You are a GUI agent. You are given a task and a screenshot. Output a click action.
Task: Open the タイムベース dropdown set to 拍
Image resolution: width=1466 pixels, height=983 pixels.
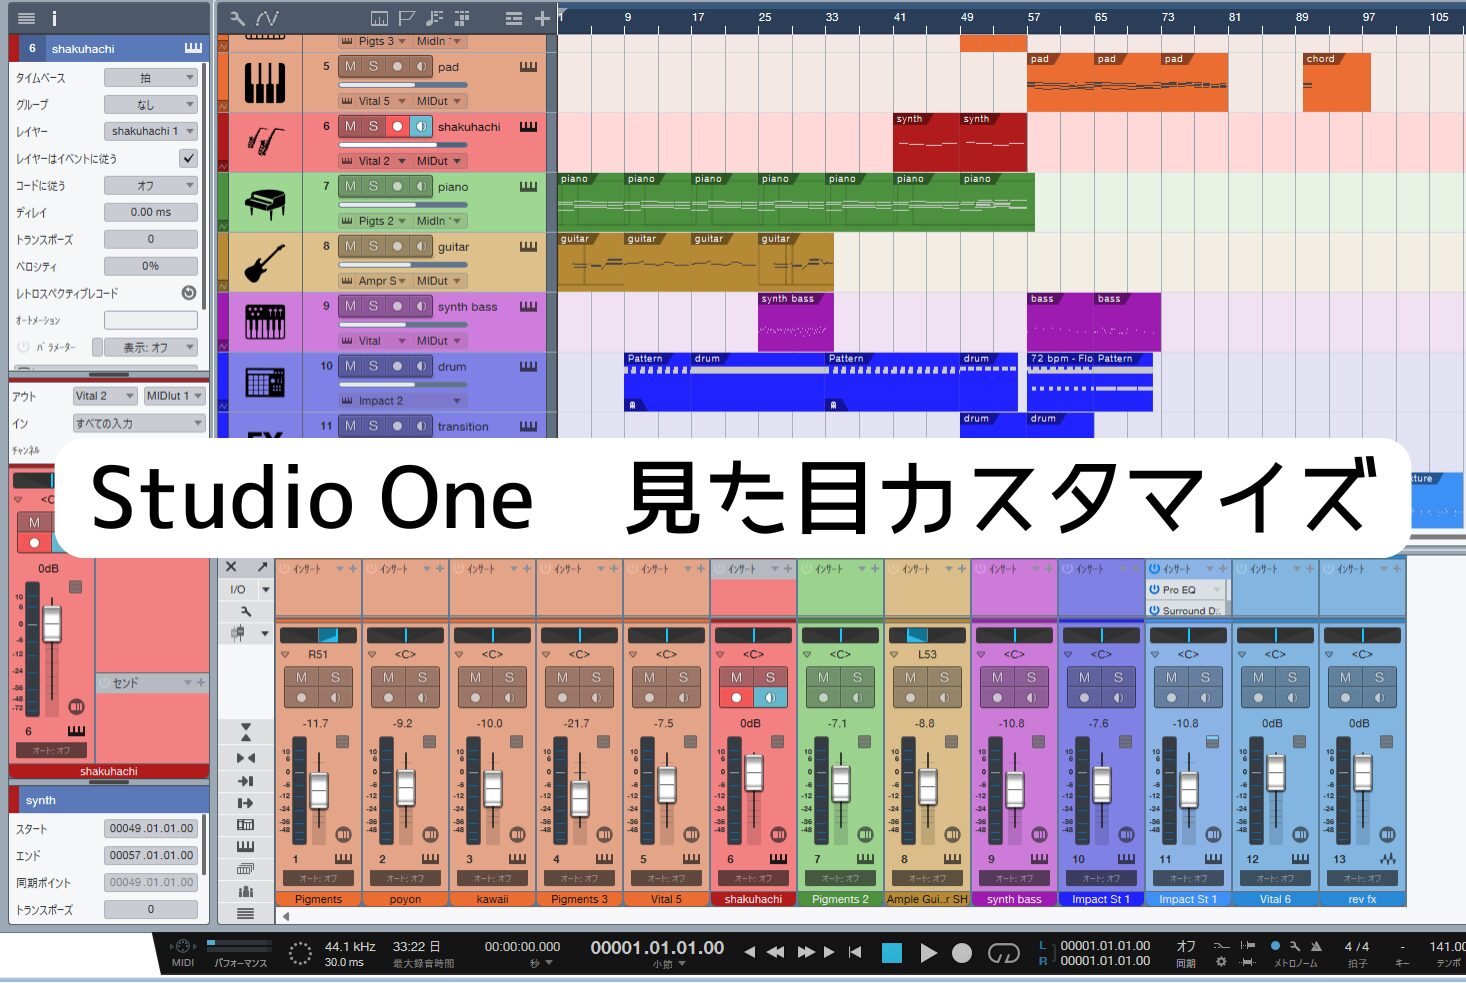[151, 77]
